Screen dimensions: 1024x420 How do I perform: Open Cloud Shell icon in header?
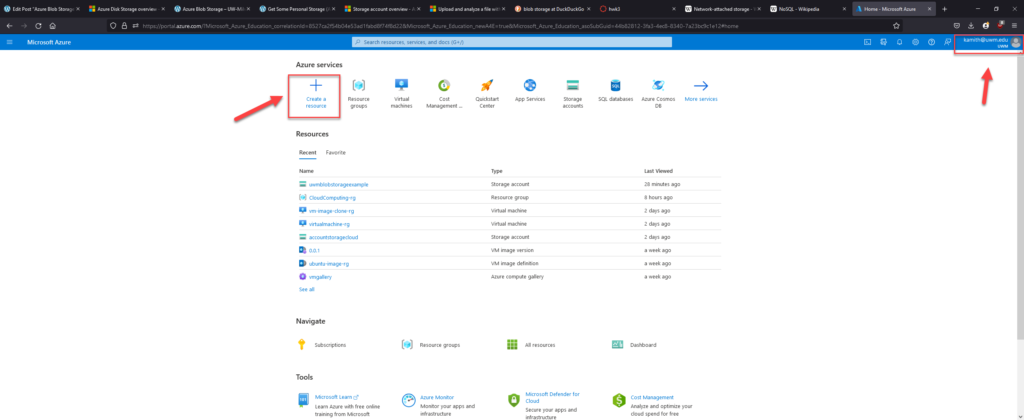tap(867, 42)
